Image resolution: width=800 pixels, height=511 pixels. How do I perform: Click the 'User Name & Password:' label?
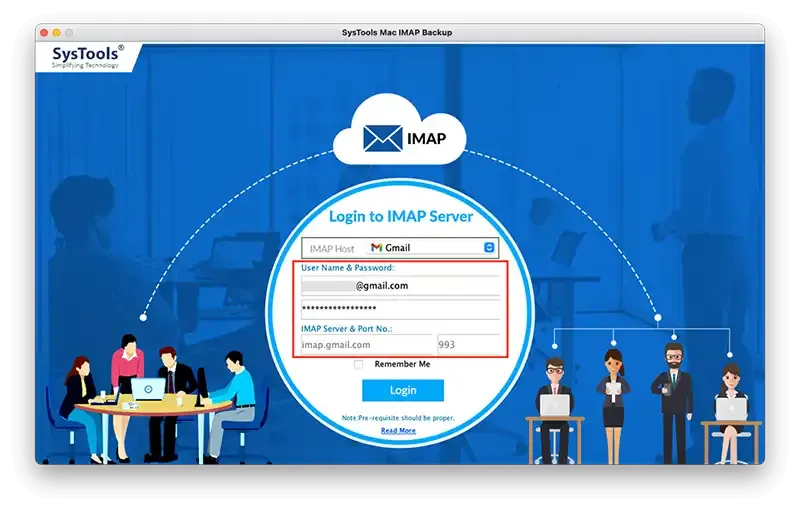(x=347, y=268)
